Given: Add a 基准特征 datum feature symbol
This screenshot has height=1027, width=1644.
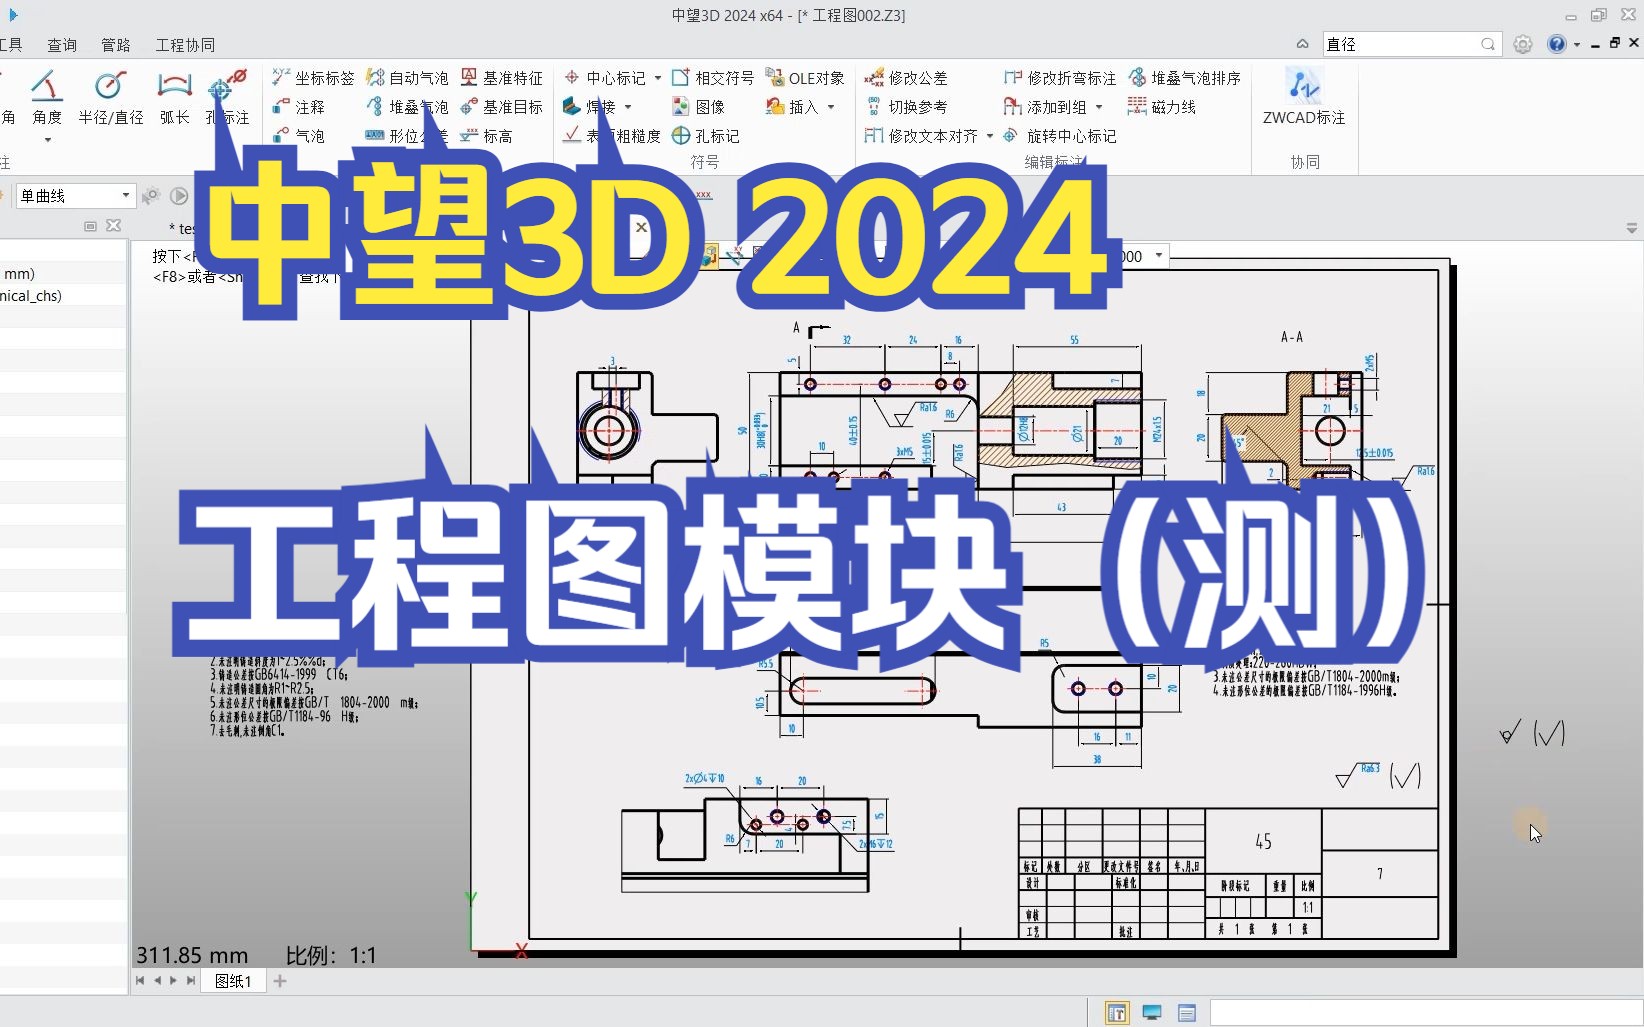Looking at the screenshot, I should [x=501, y=78].
